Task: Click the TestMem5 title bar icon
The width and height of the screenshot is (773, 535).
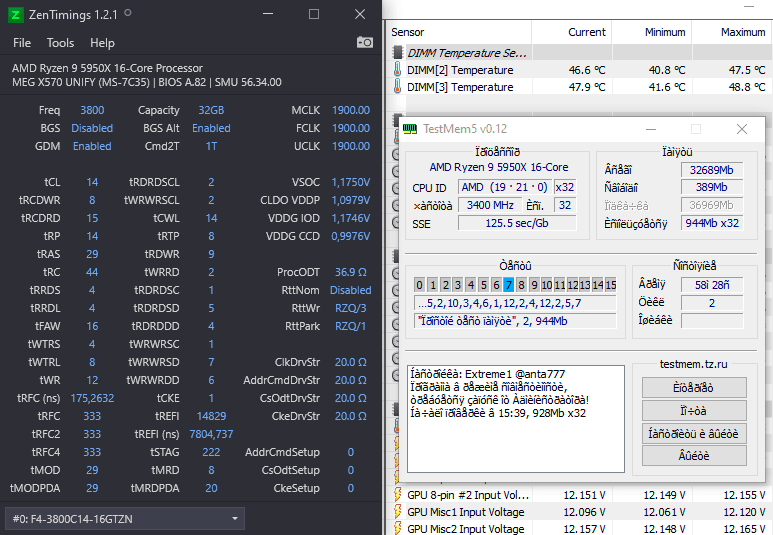Action: (x=410, y=129)
